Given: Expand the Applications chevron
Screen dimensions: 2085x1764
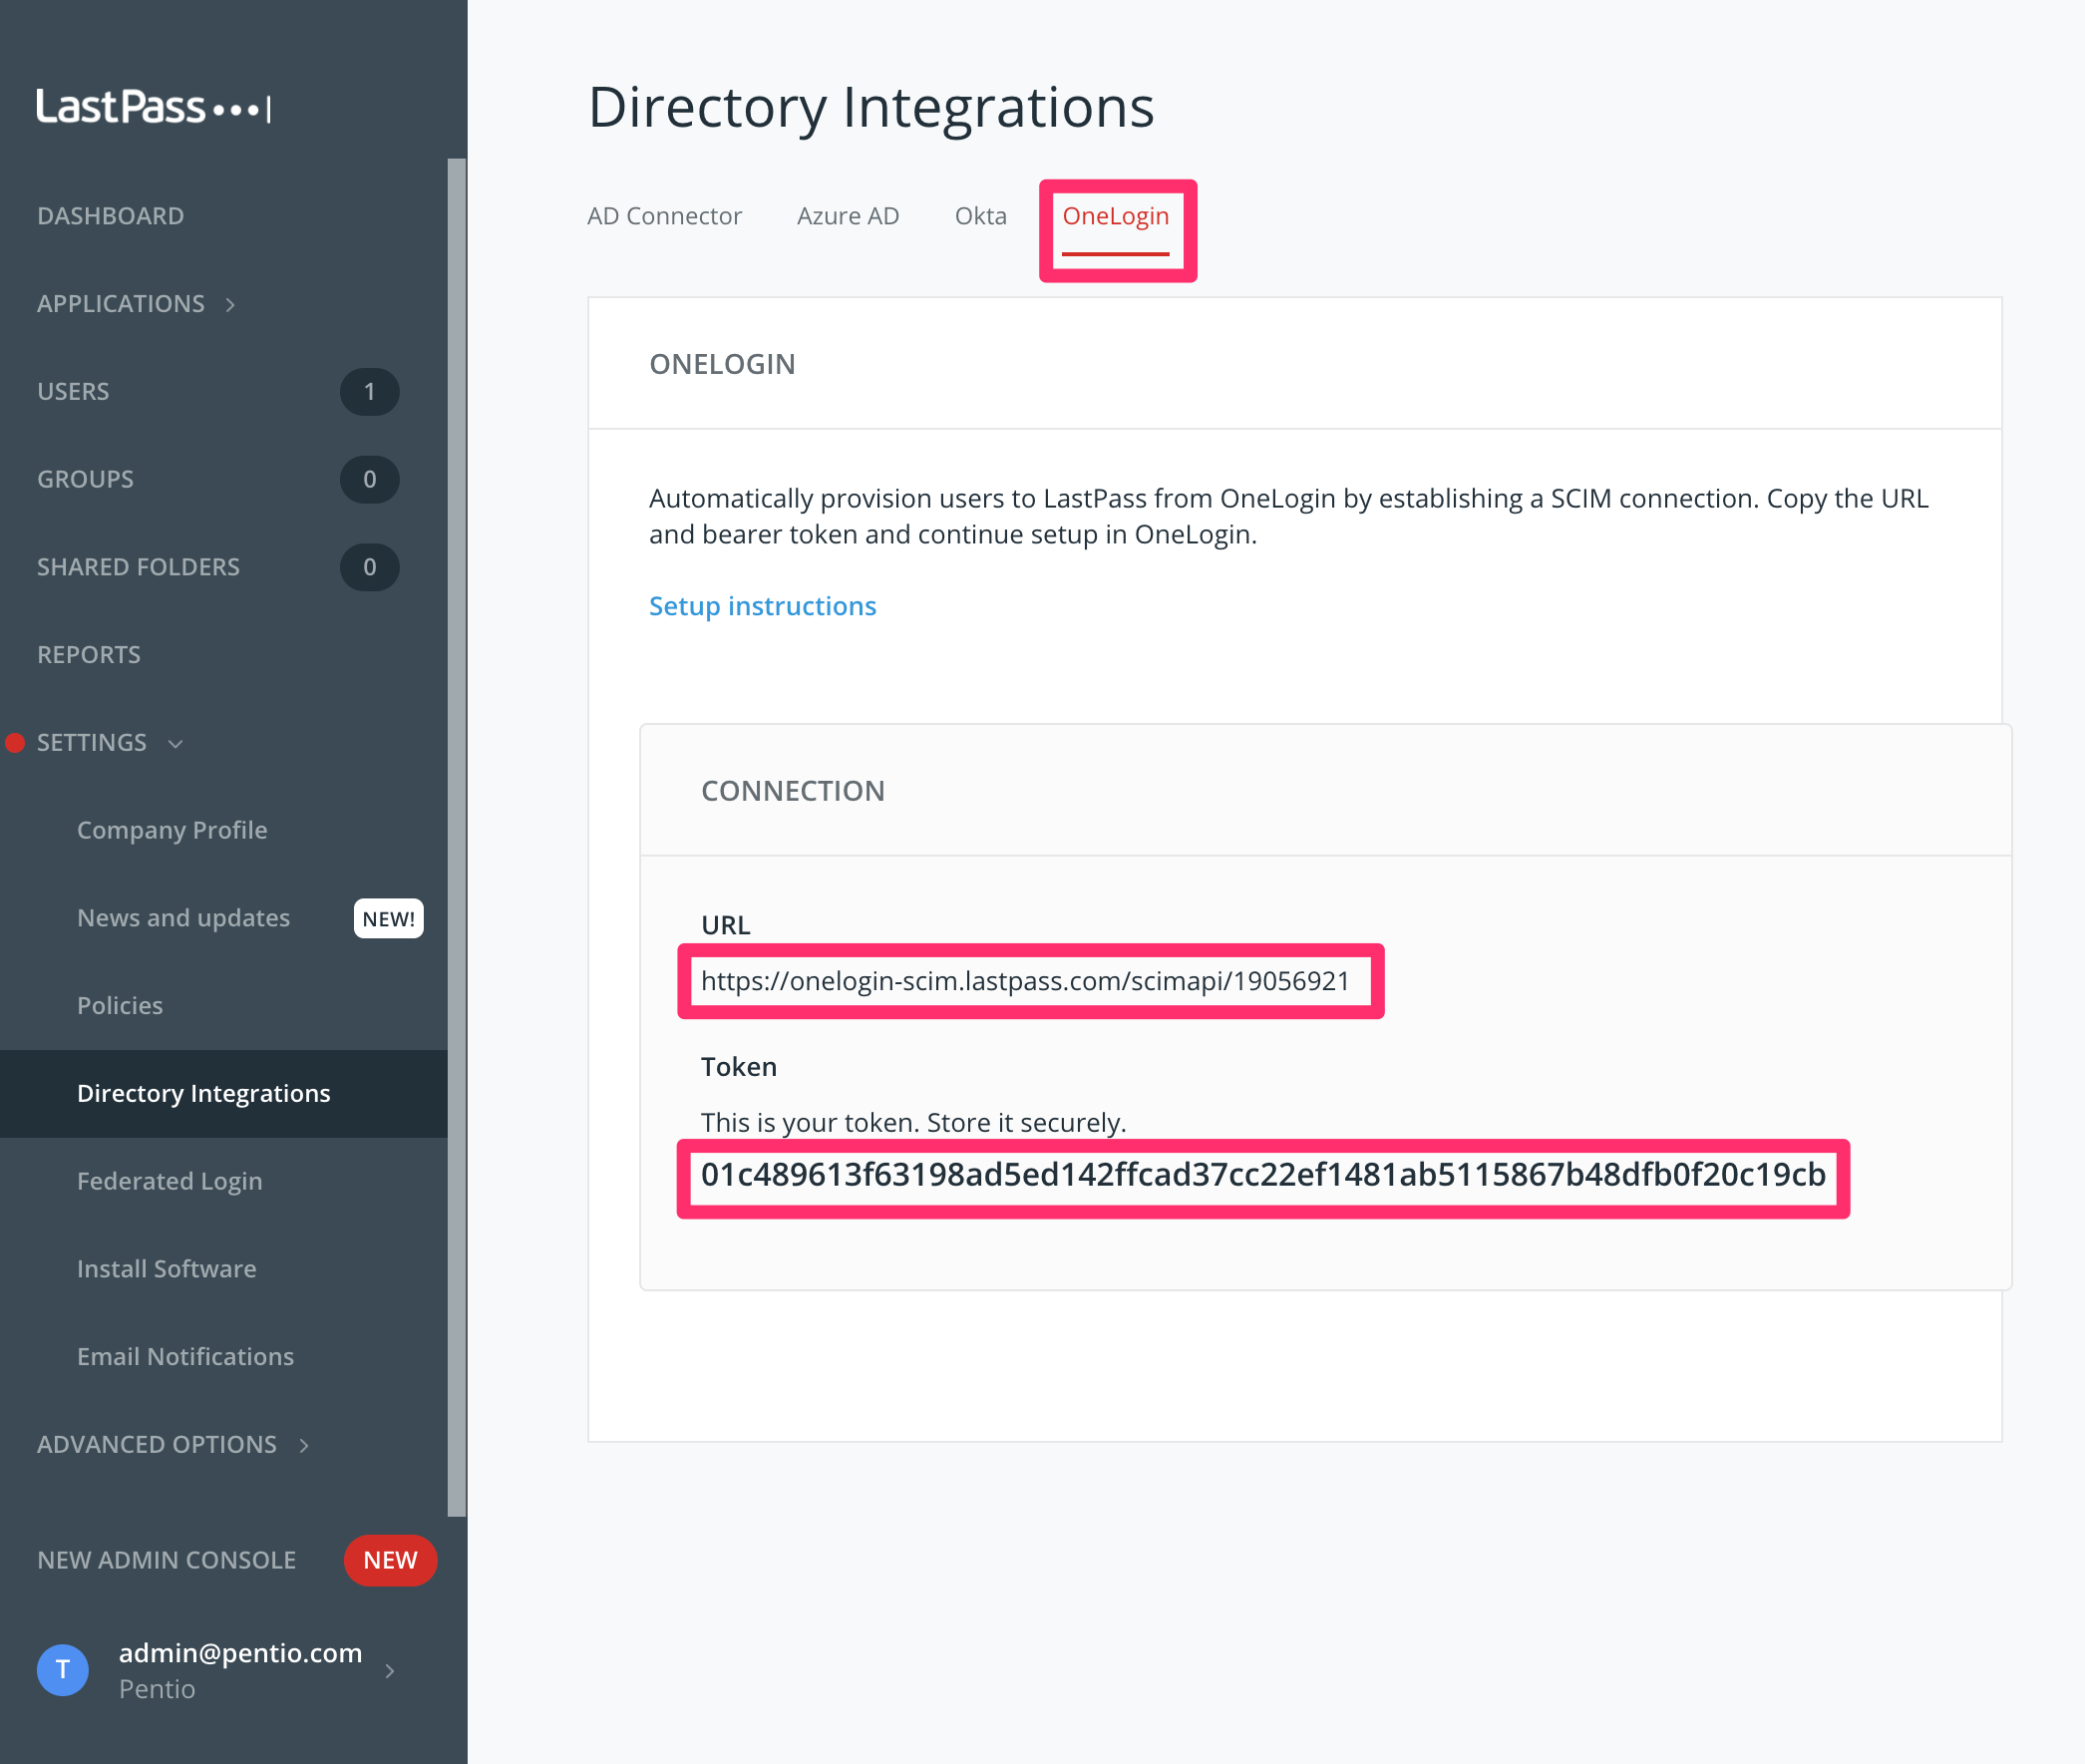Looking at the screenshot, I should pos(230,305).
